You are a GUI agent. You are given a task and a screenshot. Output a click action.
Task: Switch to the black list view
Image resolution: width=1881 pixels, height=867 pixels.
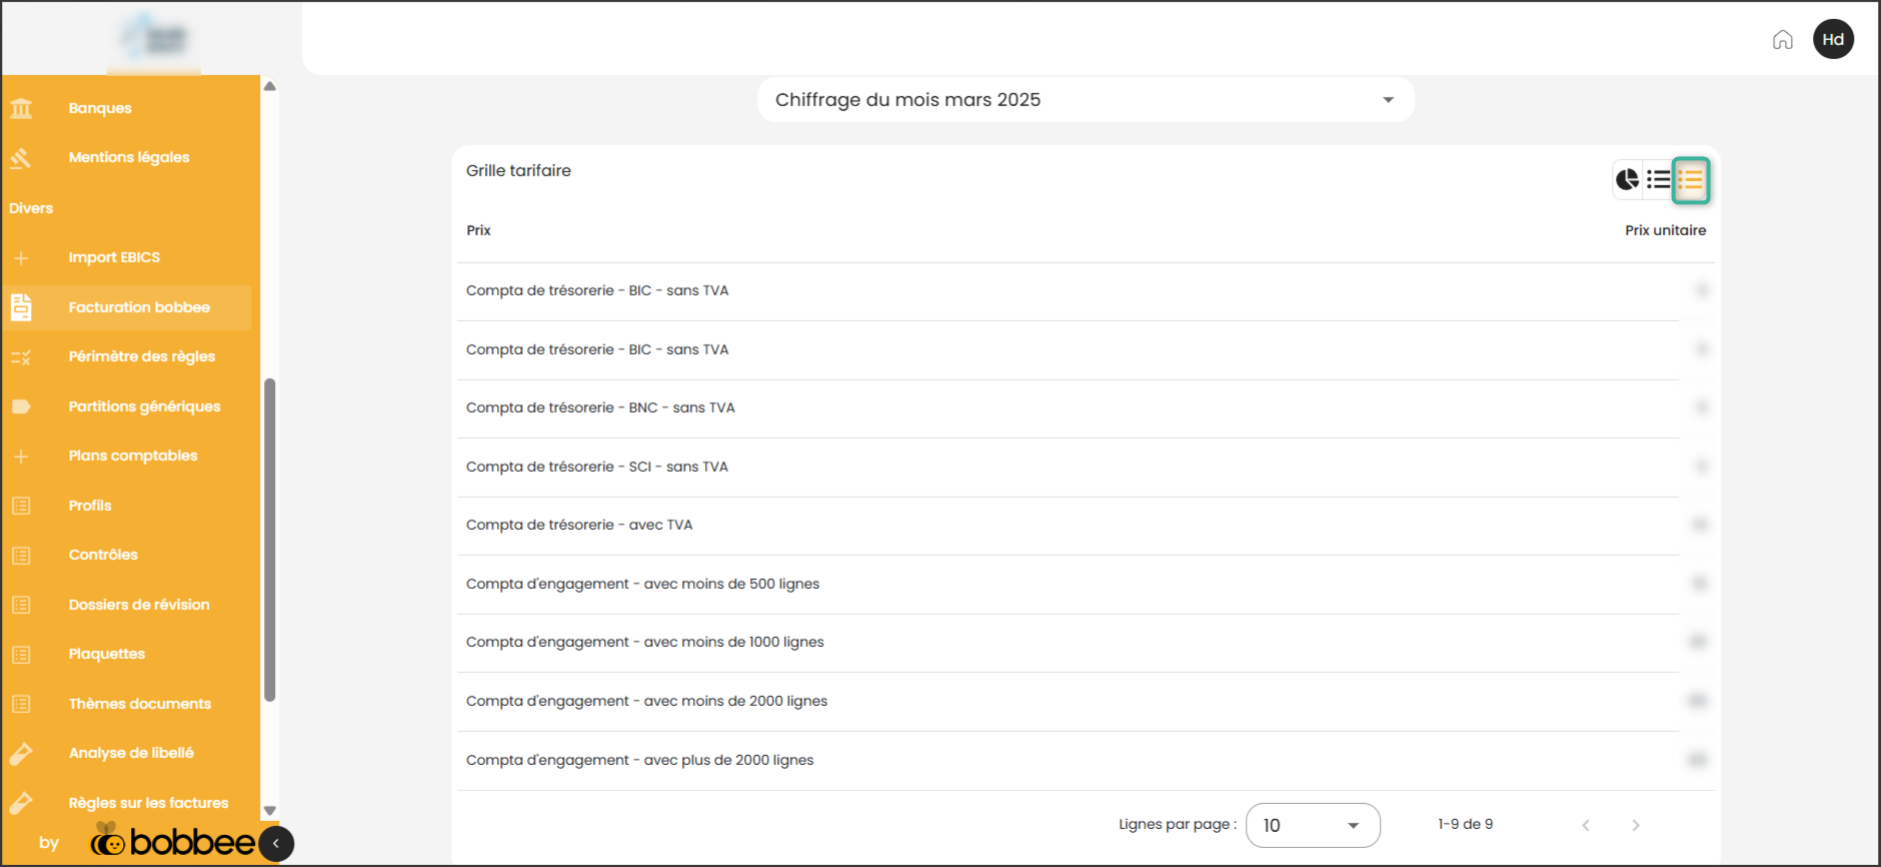[x=1659, y=180]
